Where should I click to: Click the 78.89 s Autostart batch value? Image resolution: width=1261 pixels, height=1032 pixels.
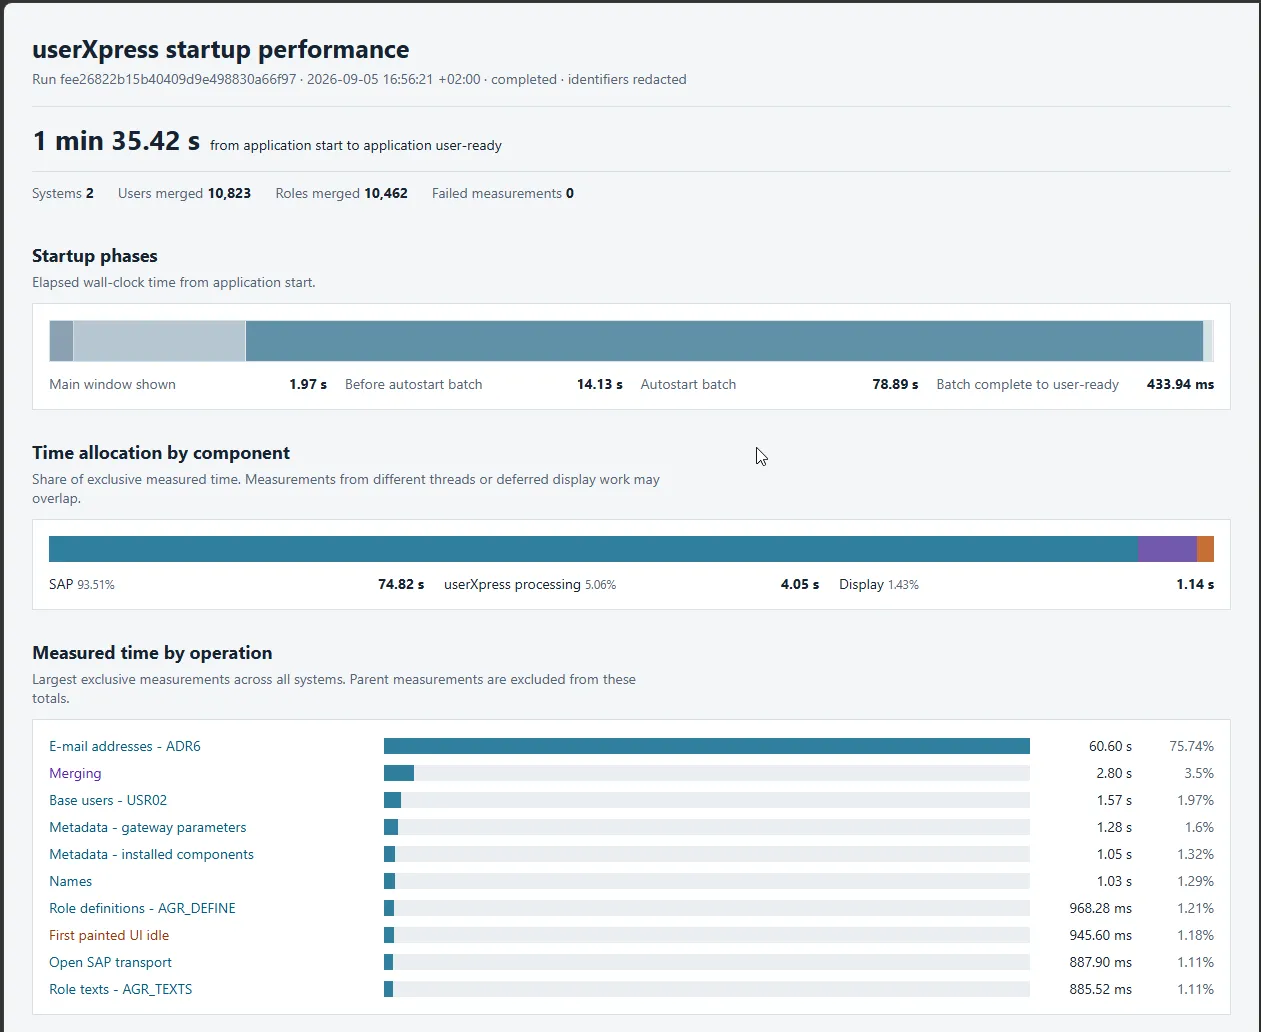coord(895,384)
